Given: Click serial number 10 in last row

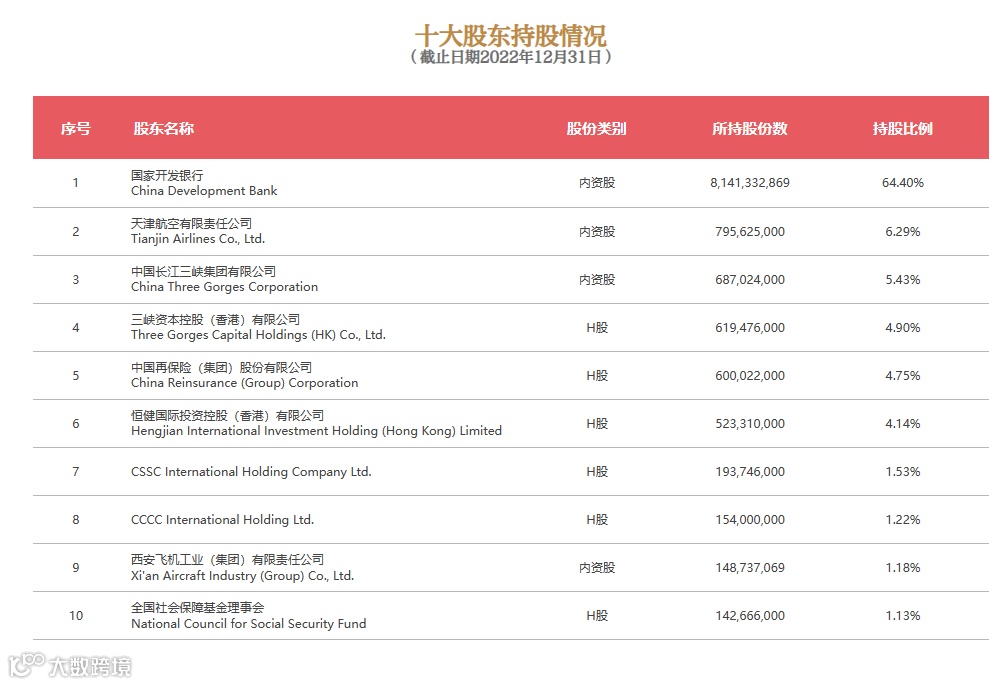Looking at the screenshot, I should pos(76,616).
